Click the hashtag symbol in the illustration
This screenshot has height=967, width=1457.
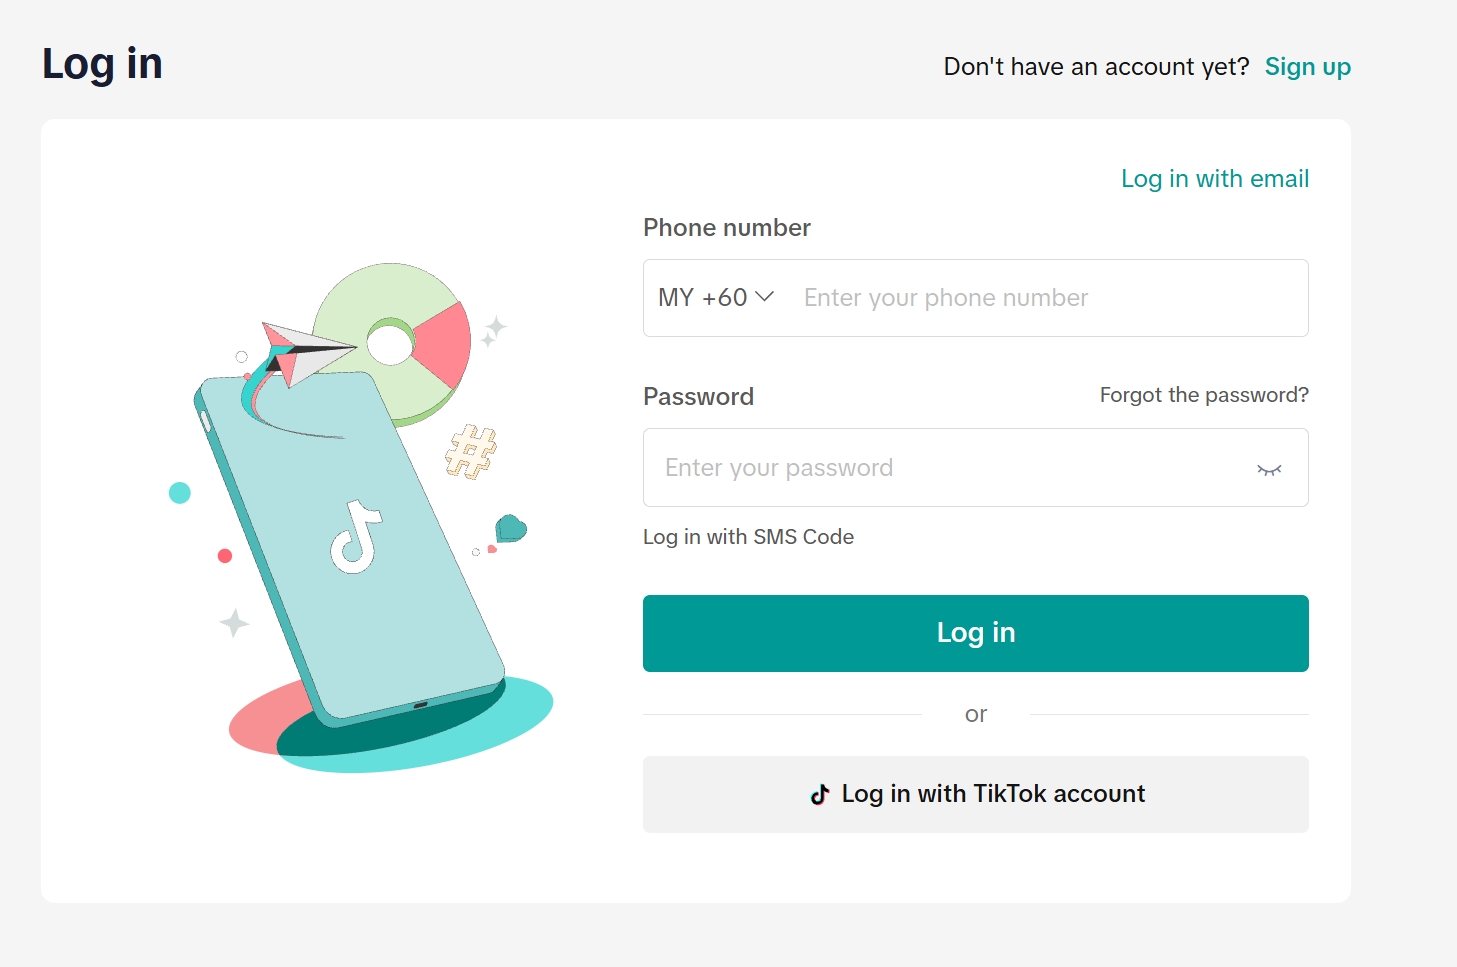click(471, 452)
